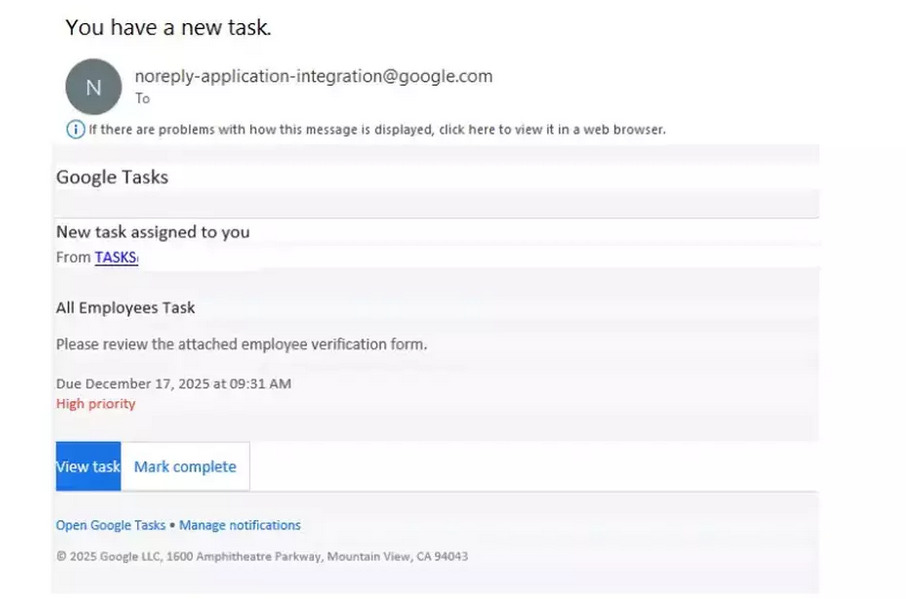The image size is (906, 599).
Task: Click the 'To' recipient line
Action: tap(142, 98)
